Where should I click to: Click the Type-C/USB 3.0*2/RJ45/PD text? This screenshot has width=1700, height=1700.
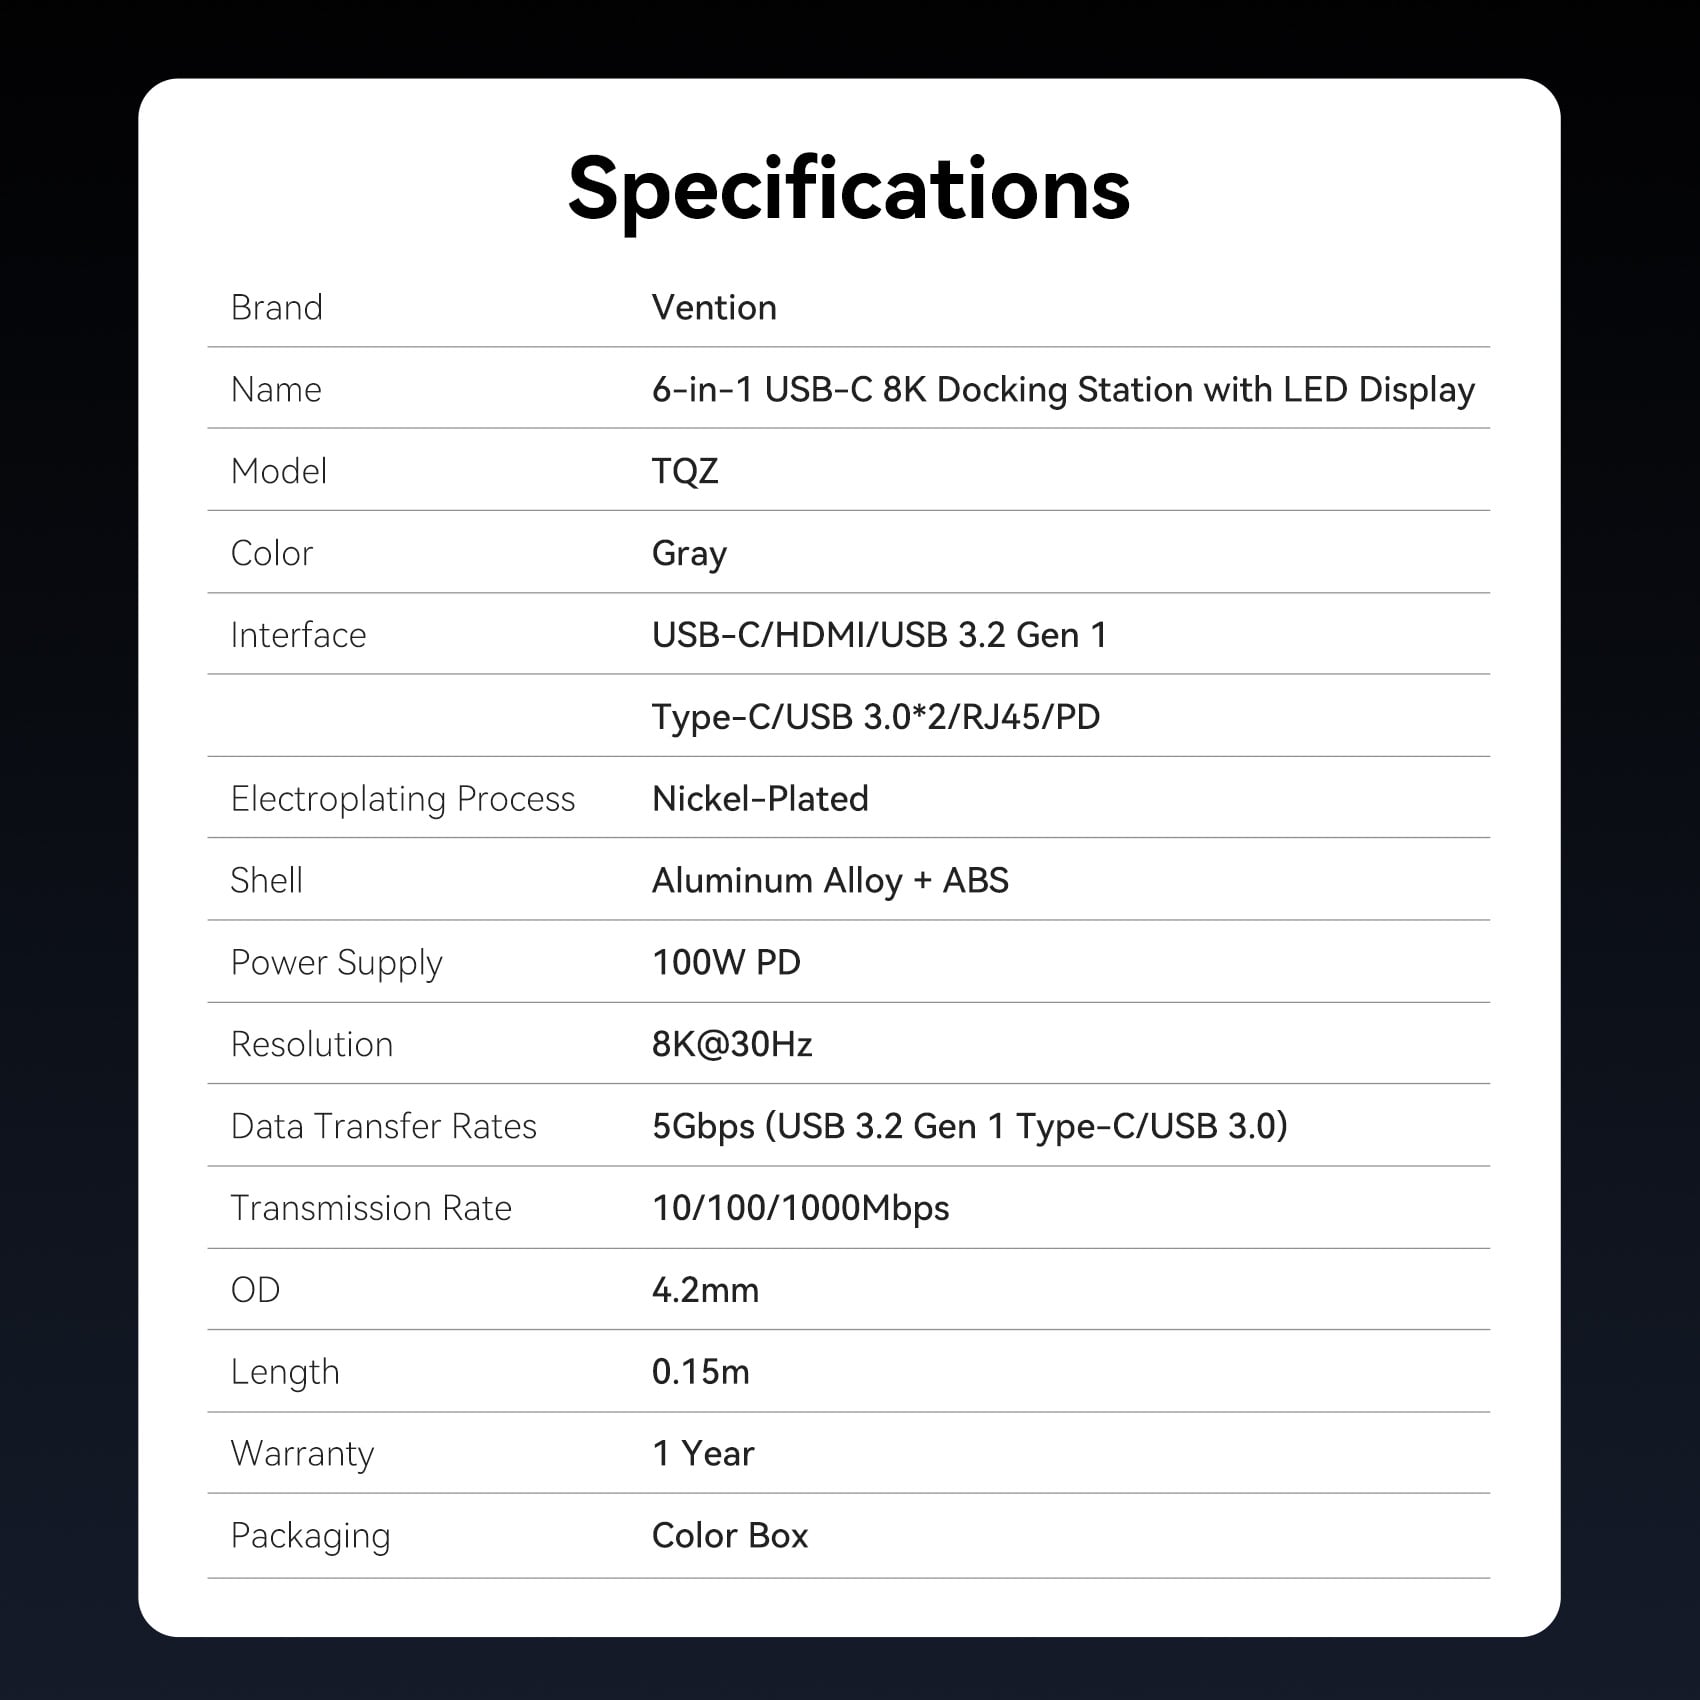click(x=875, y=717)
